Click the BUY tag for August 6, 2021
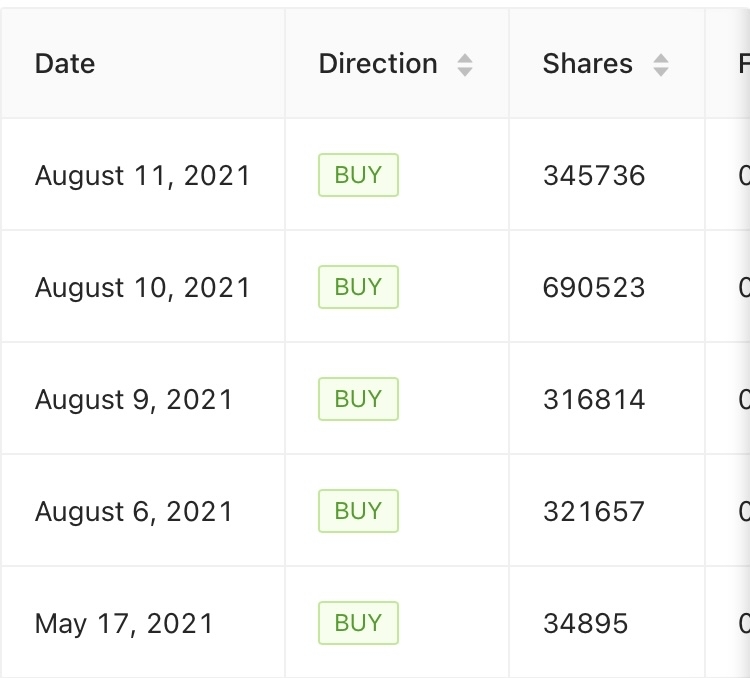The image size is (750, 678). (x=358, y=511)
